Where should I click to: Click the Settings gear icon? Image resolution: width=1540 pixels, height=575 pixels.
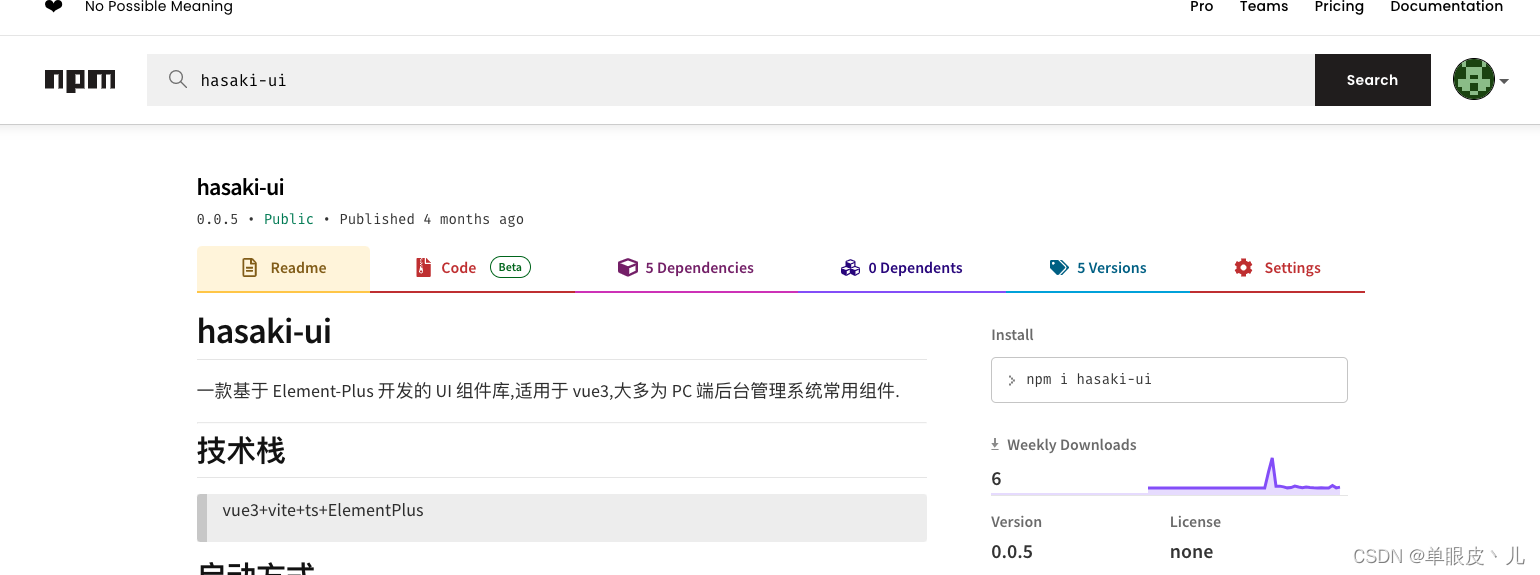point(1243,268)
